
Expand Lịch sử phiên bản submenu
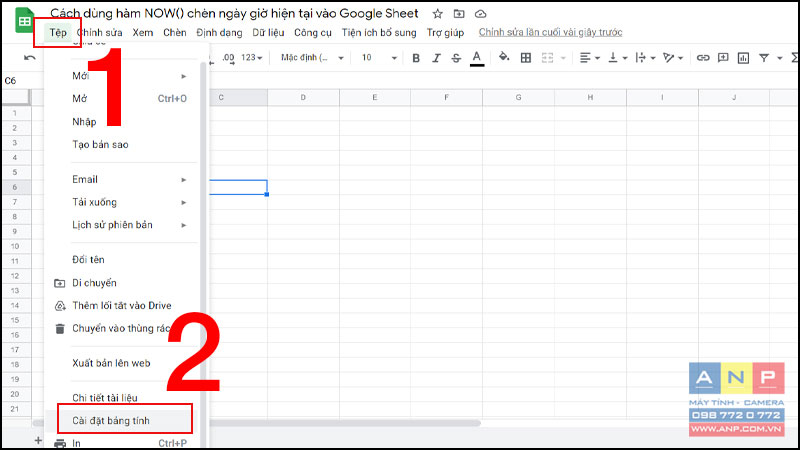pos(184,225)
